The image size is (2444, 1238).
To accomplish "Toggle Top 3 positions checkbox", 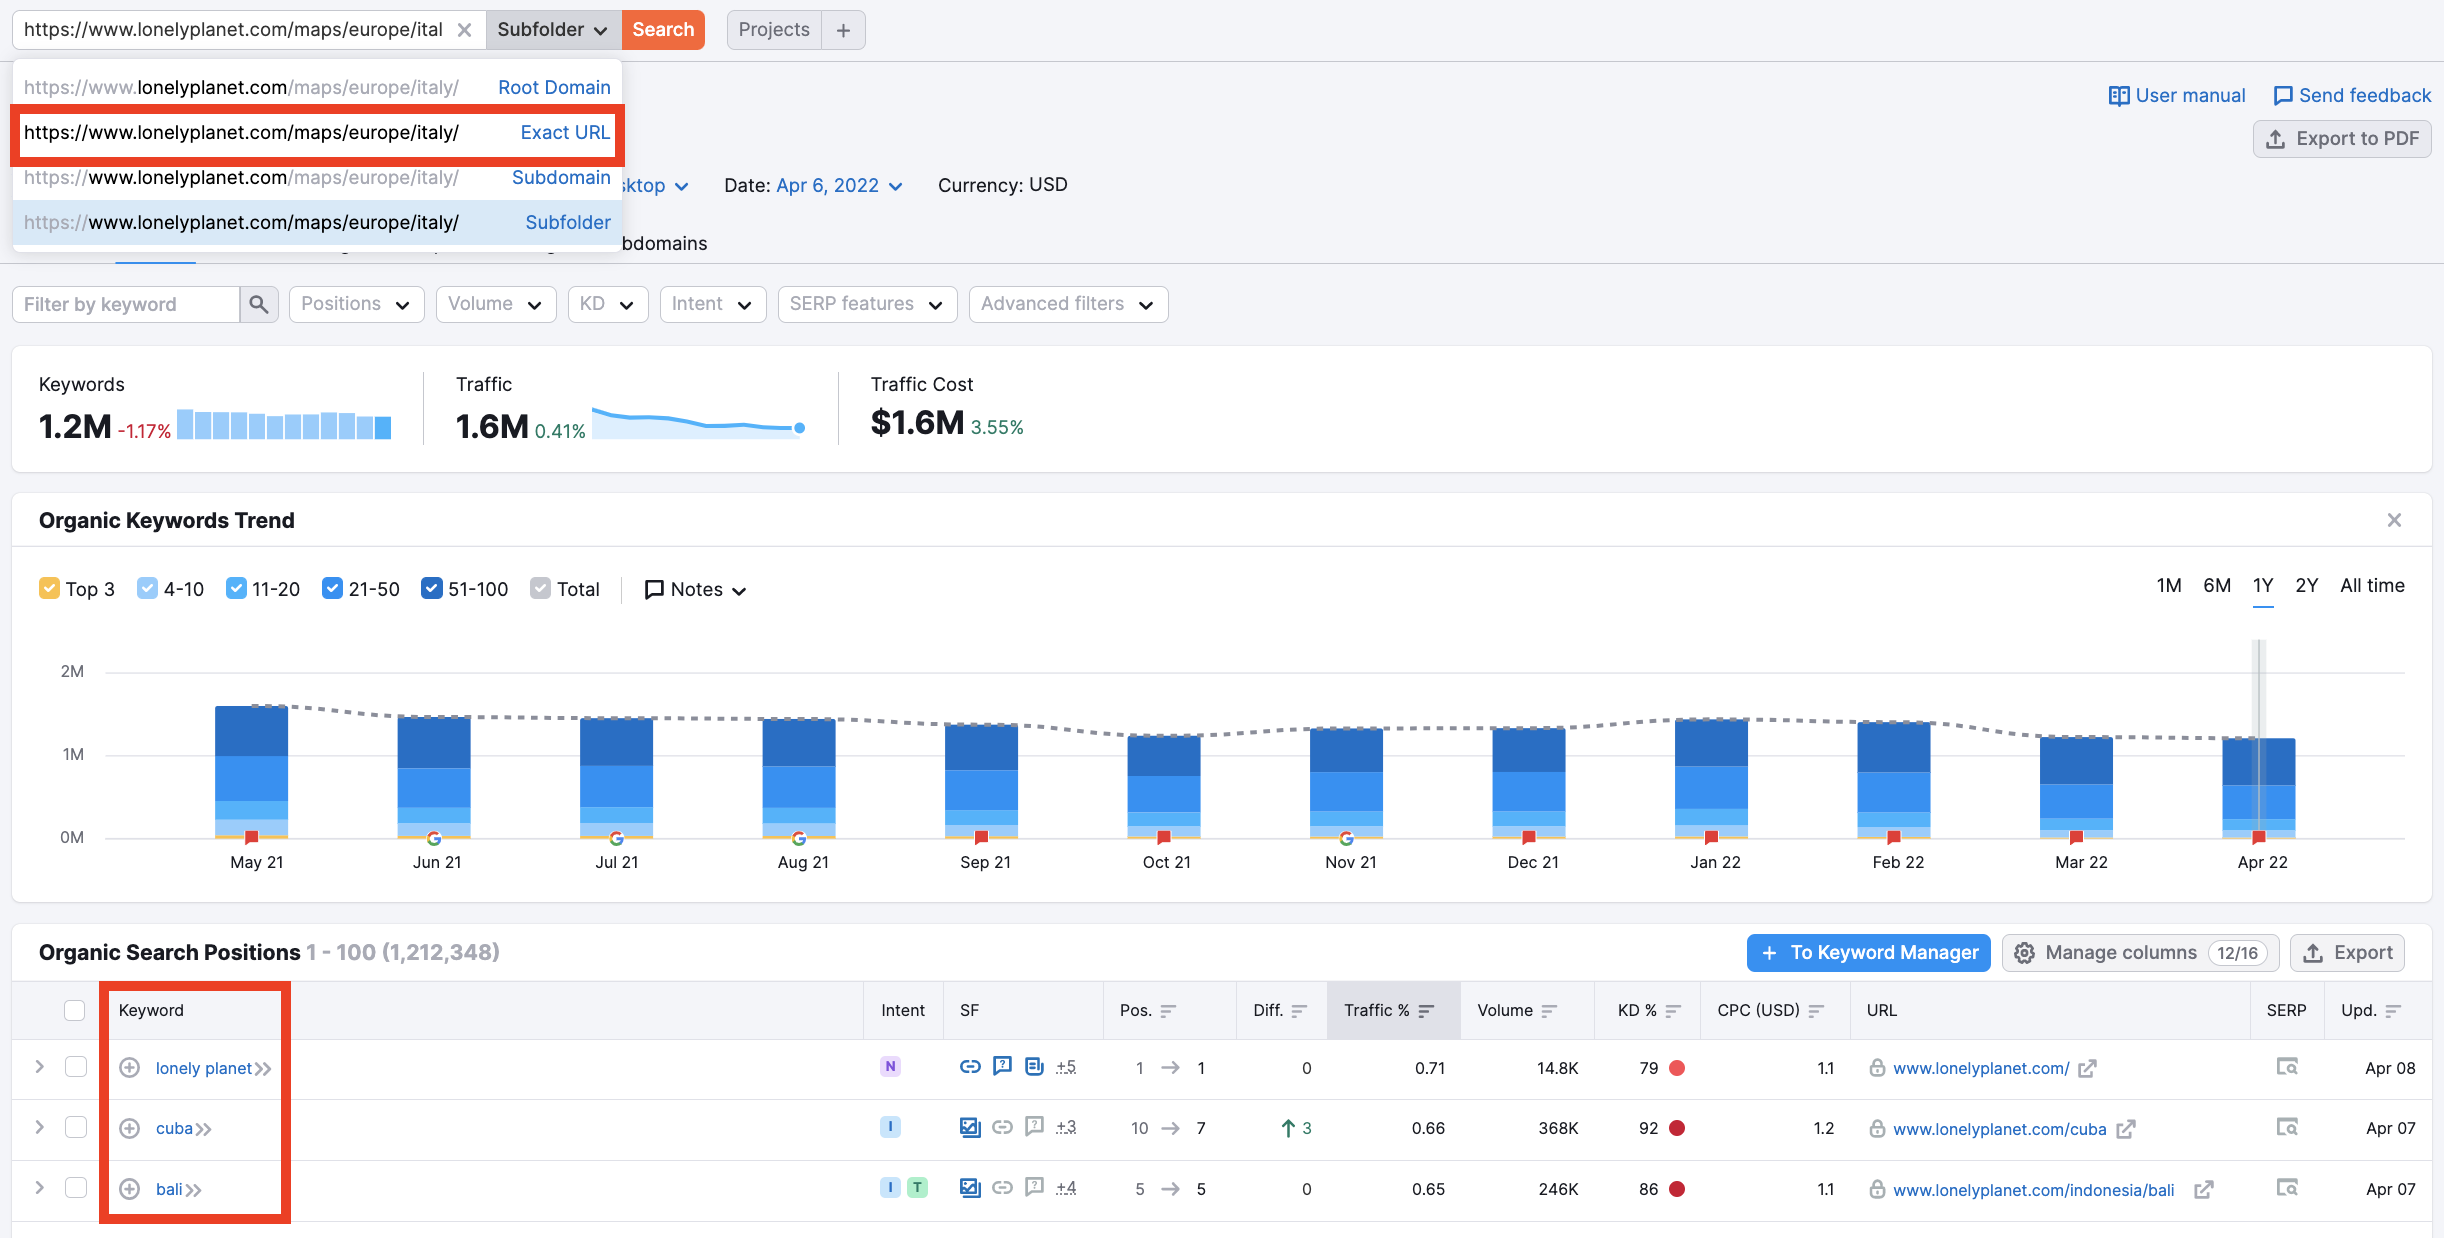I will pyautogui.click(x=49, y=588).
